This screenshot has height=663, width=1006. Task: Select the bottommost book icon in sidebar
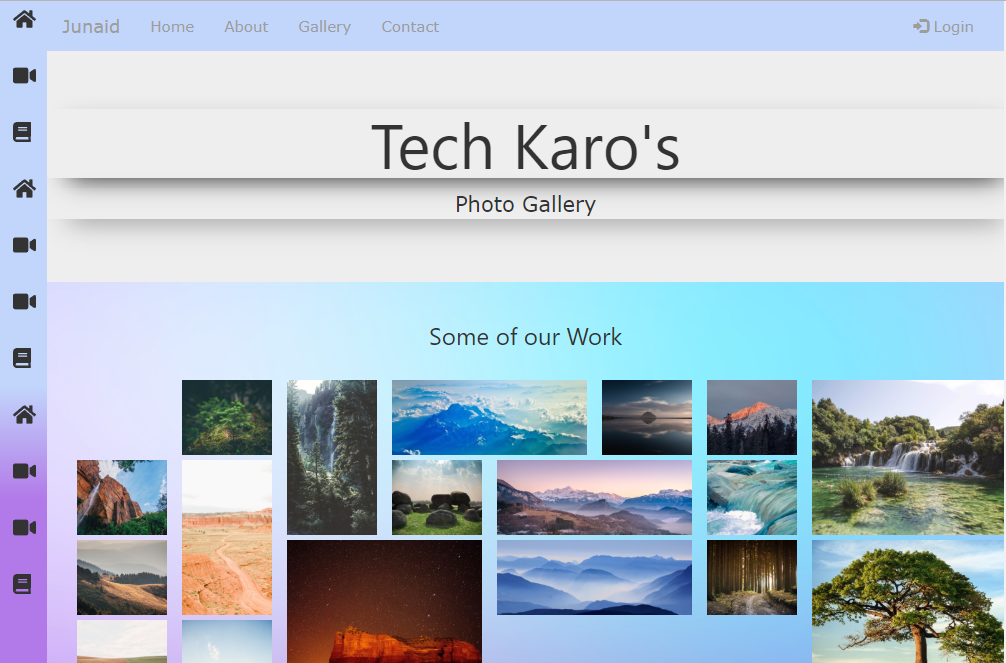pyautogui.click(x=23, y=584)
